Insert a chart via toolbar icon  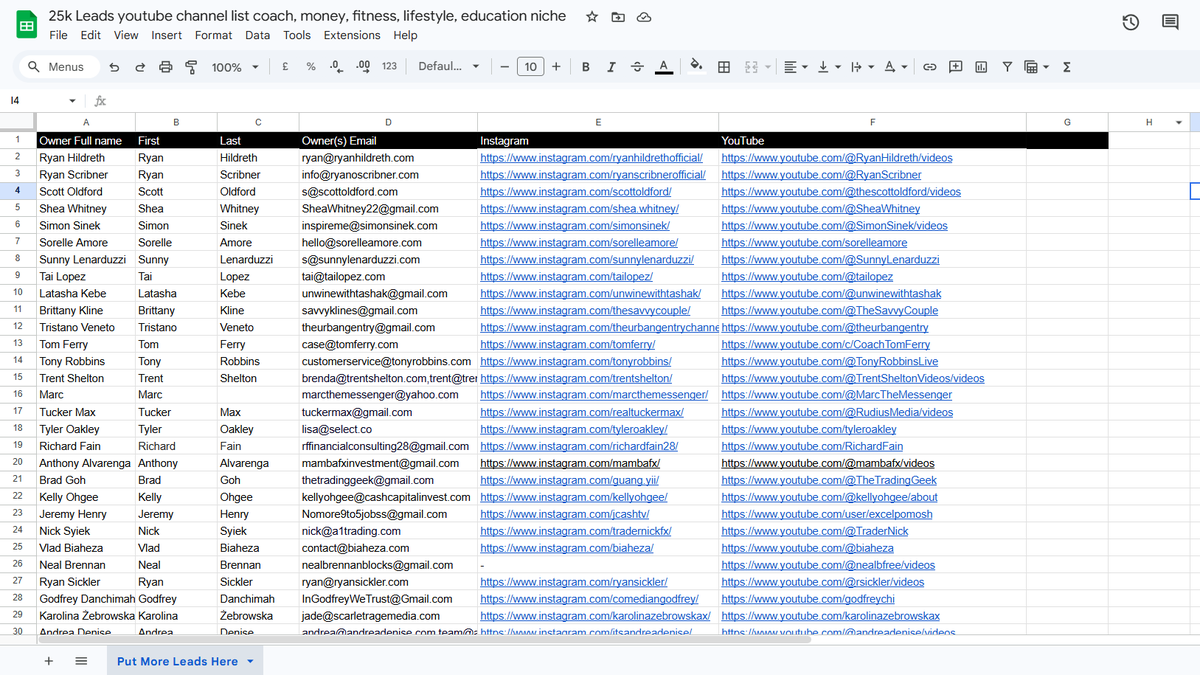981,67
